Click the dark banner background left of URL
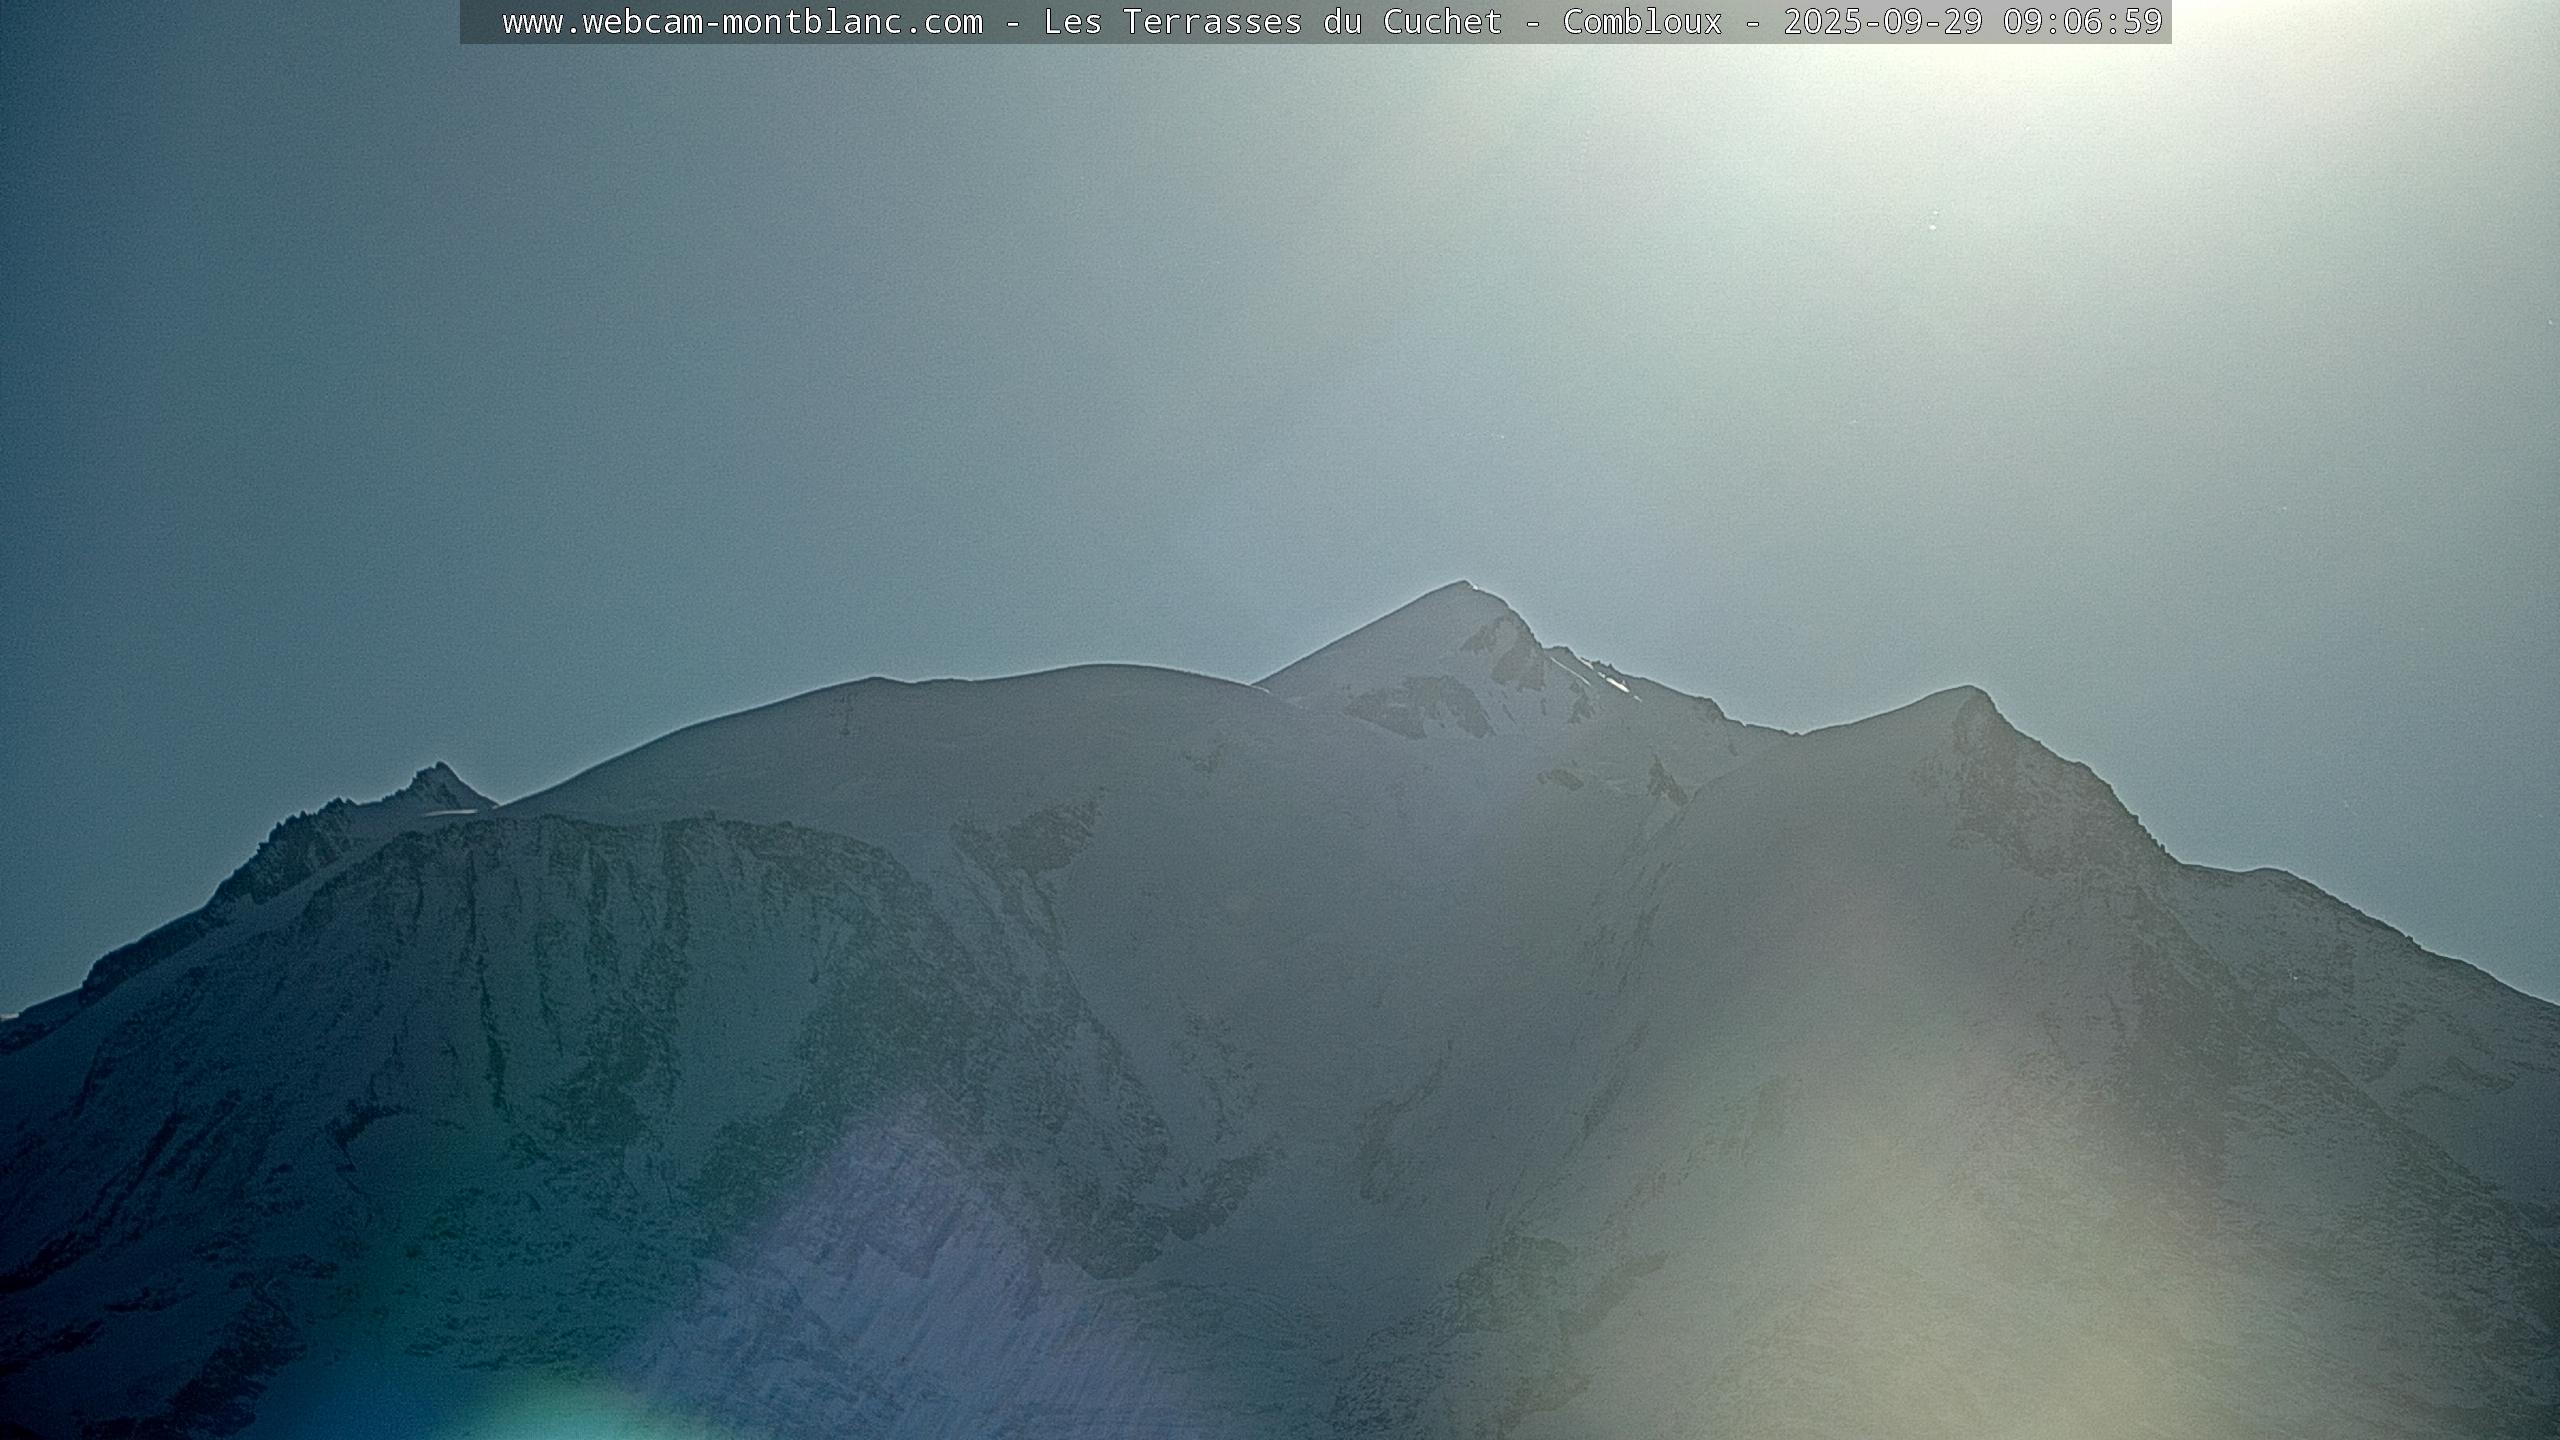The height and width of the screenshot is (1440, 2560). click(x=480, y=22)
